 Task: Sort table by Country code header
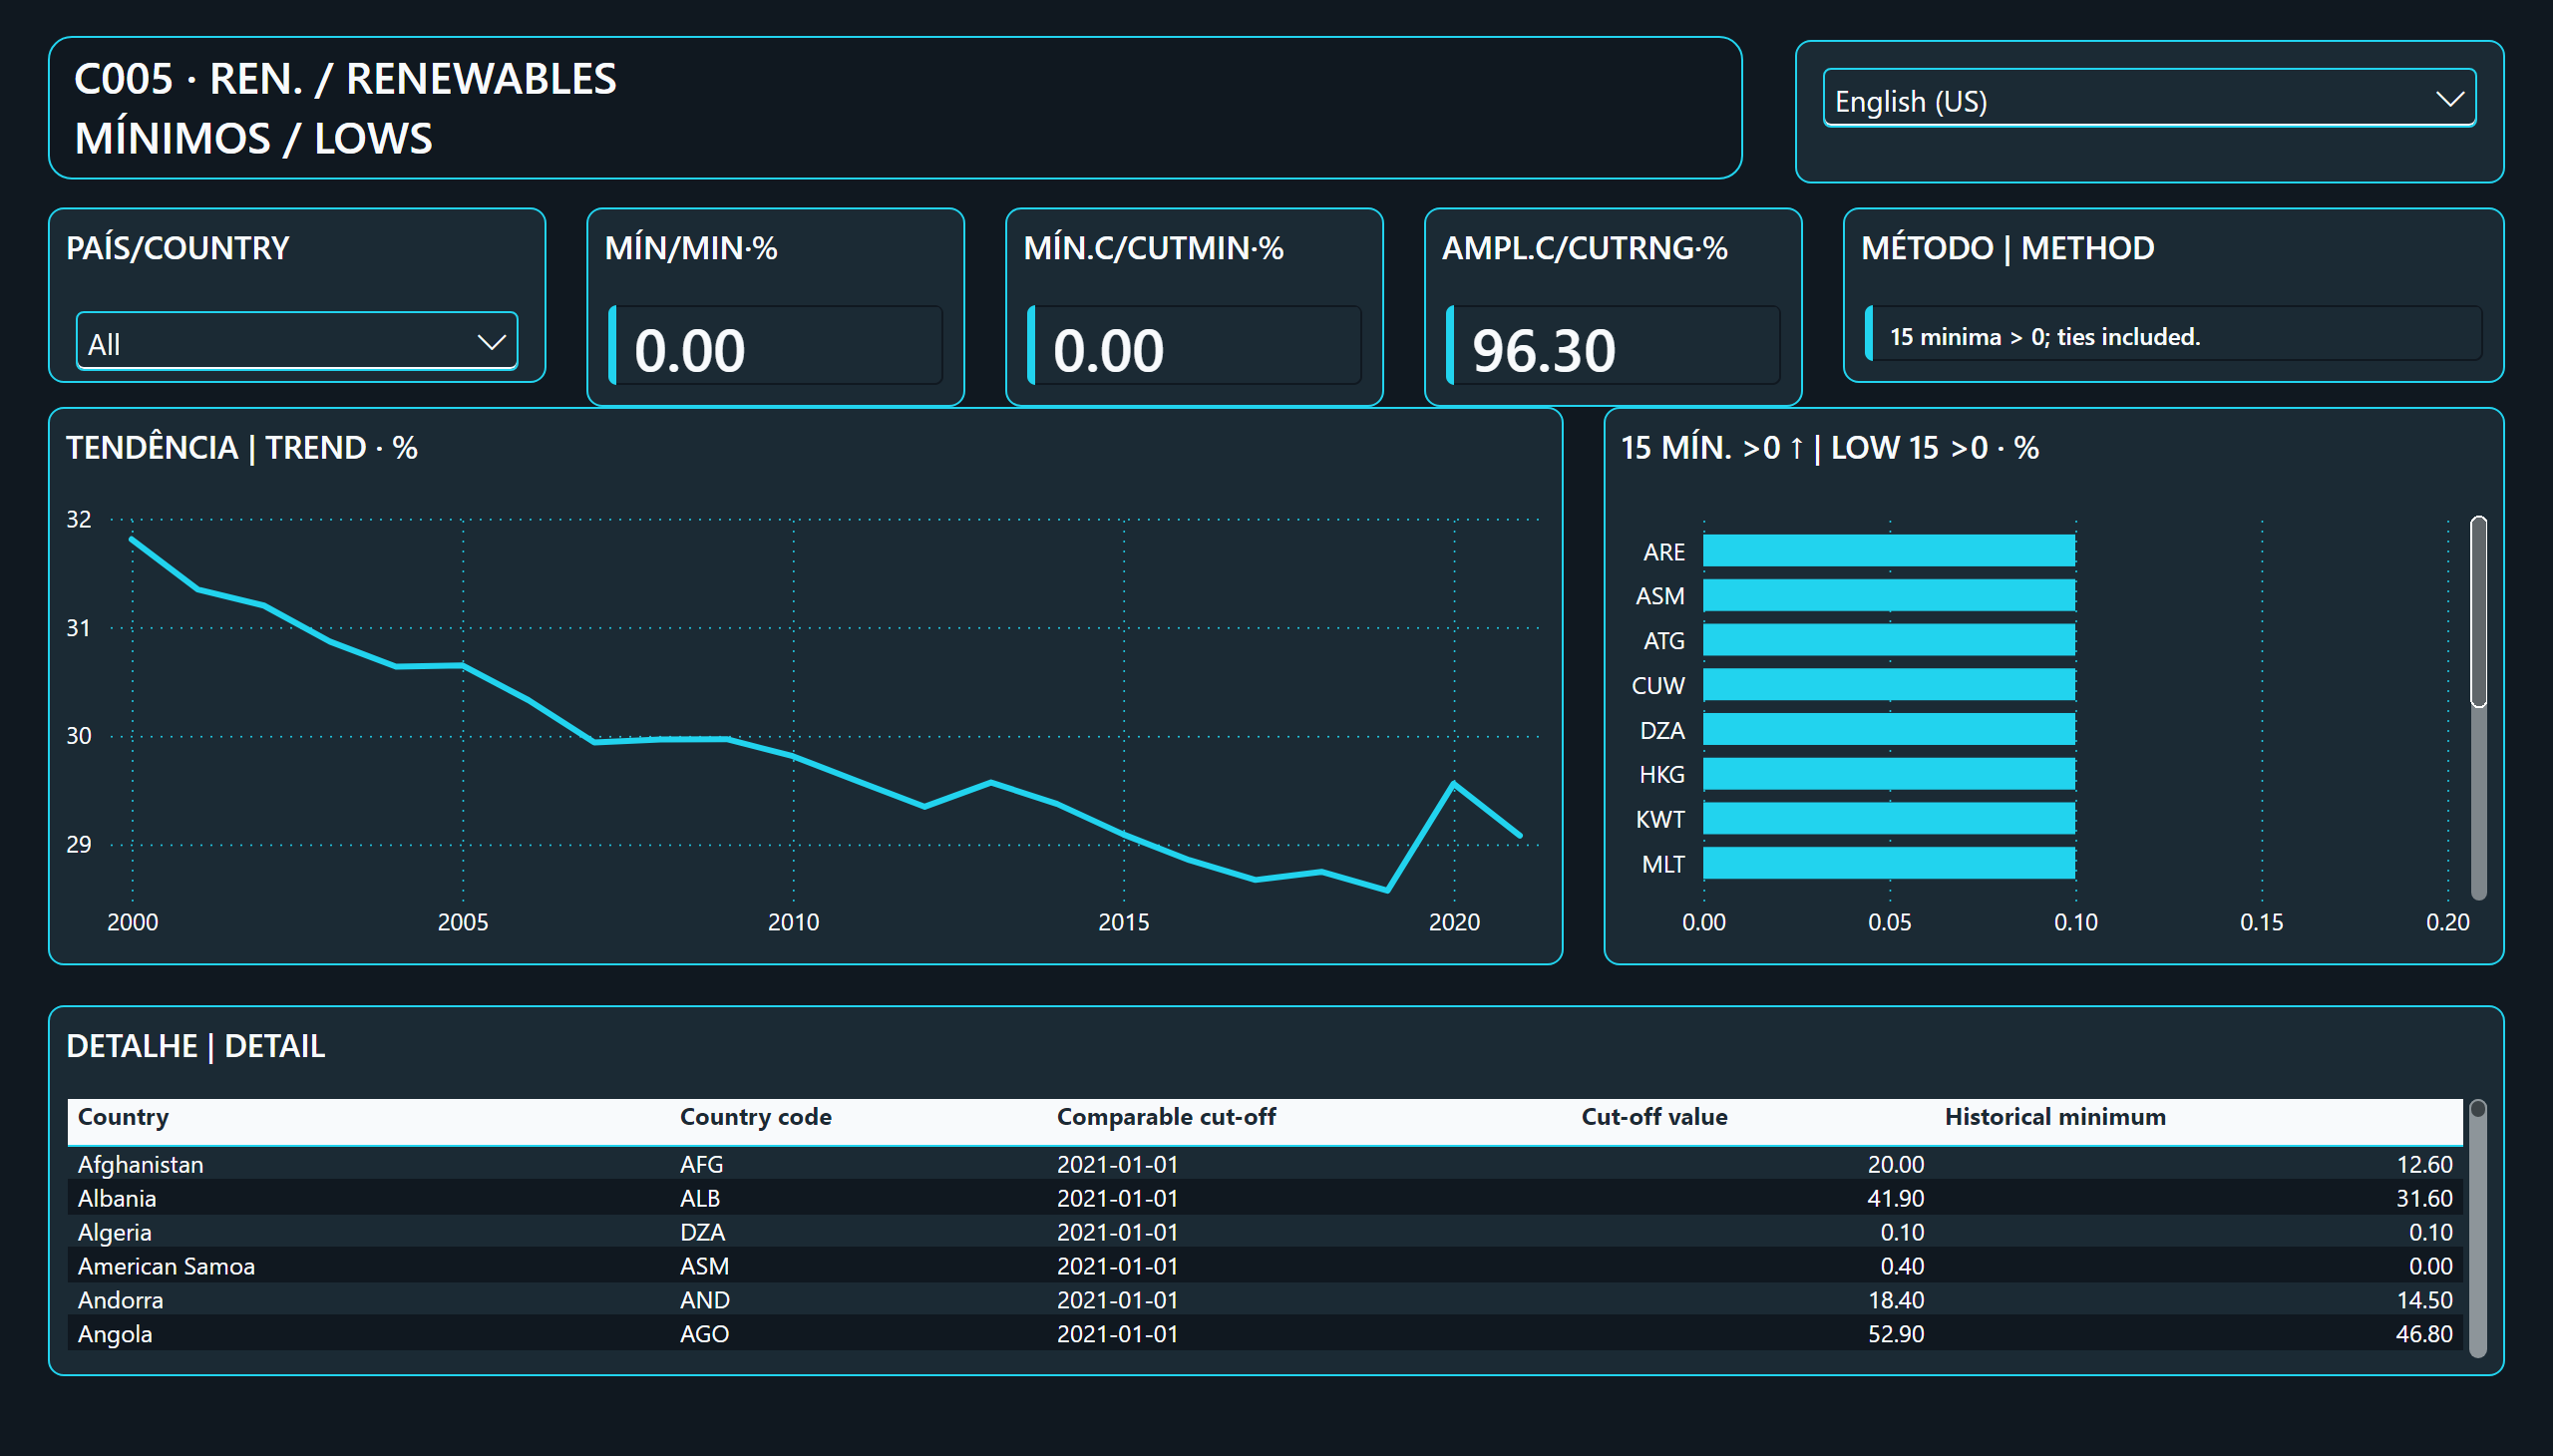pos(755,1117)
